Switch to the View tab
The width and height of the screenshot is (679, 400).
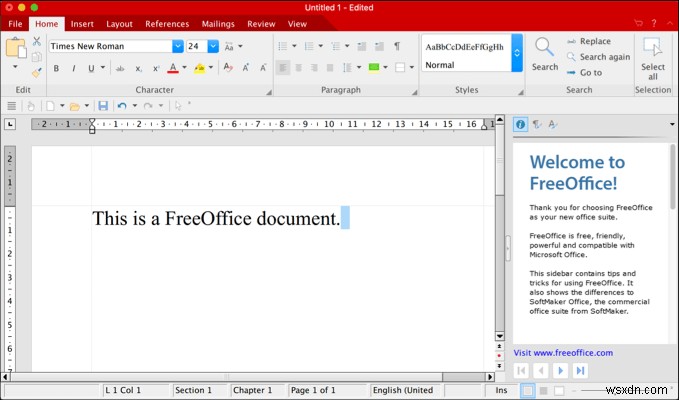coord(297,24)
